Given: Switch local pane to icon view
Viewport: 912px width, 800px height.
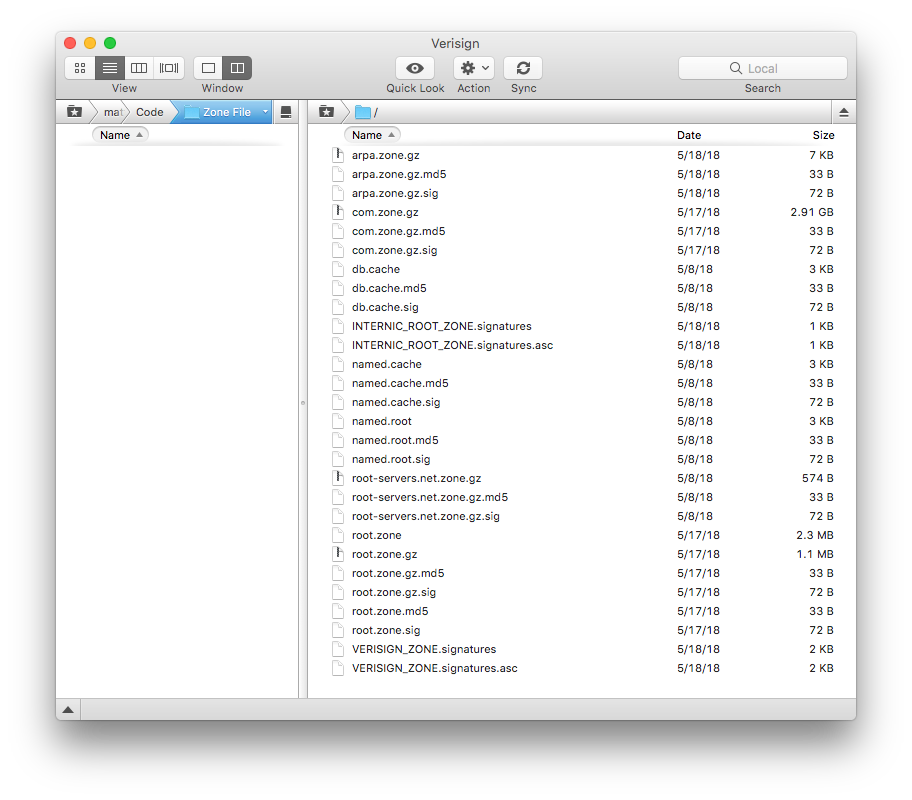Looking at the screenshot, I should pyautogui.click(x=79, y=68).
